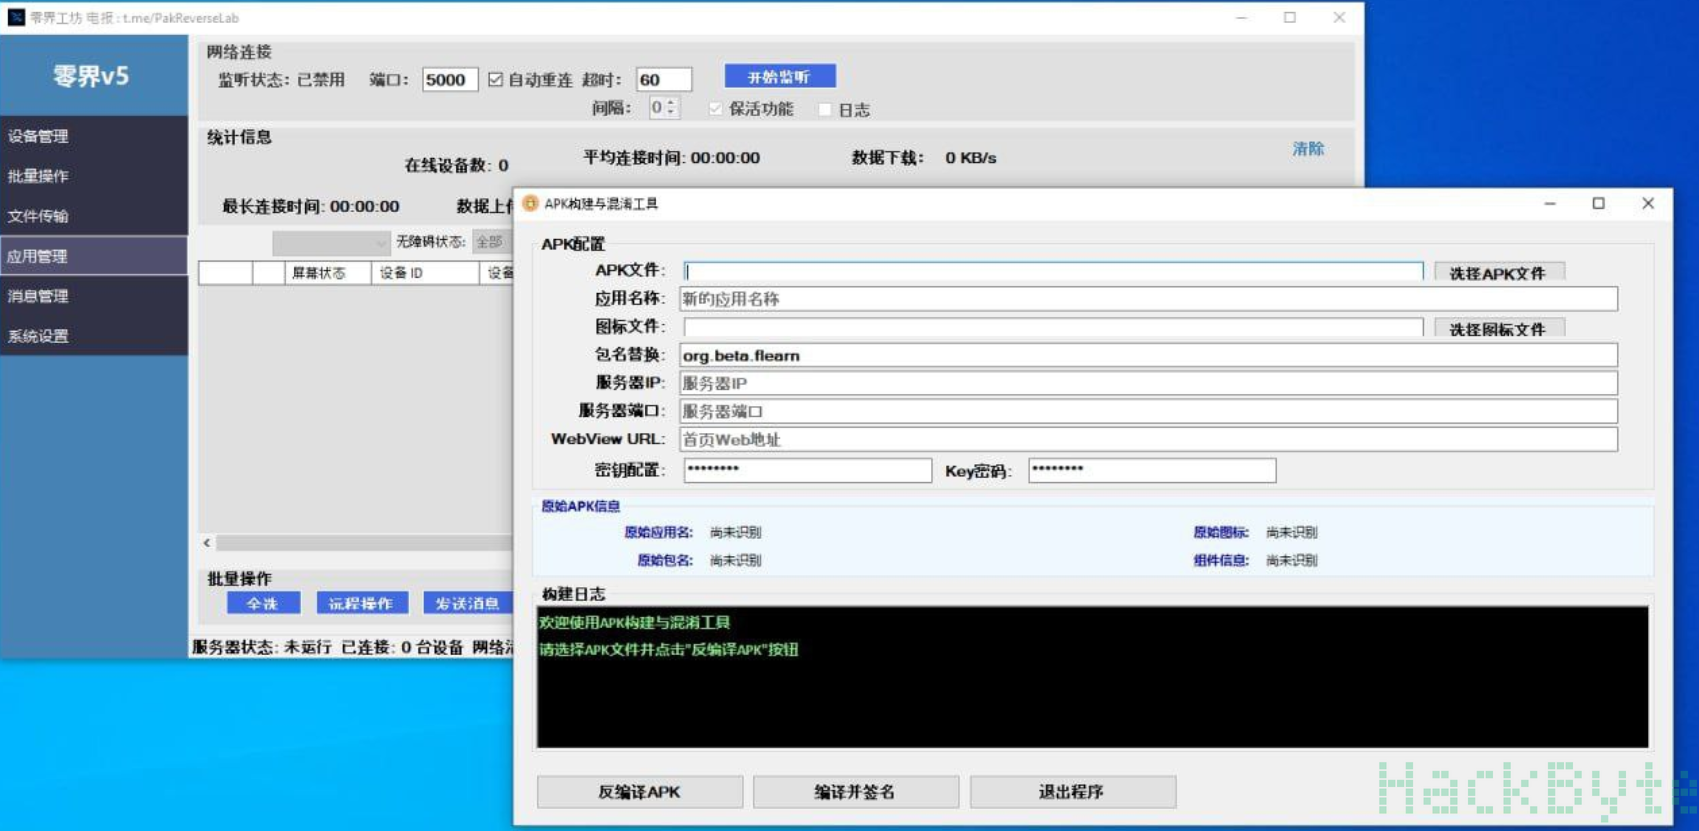Viewport: 1699px width, 831px height.
Task: Click the 端口 field showing 5000
Action: pyautogui.click(x=450, y=80)
